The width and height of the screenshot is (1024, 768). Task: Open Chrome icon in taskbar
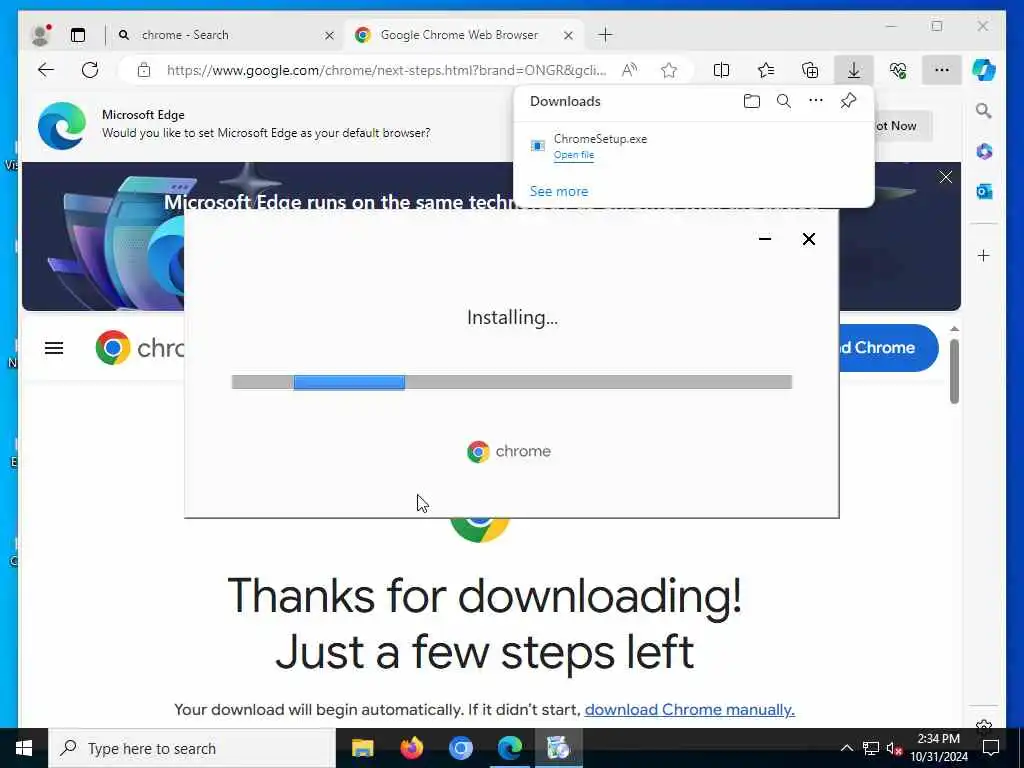pyautogui.click(x=460, y=748)
